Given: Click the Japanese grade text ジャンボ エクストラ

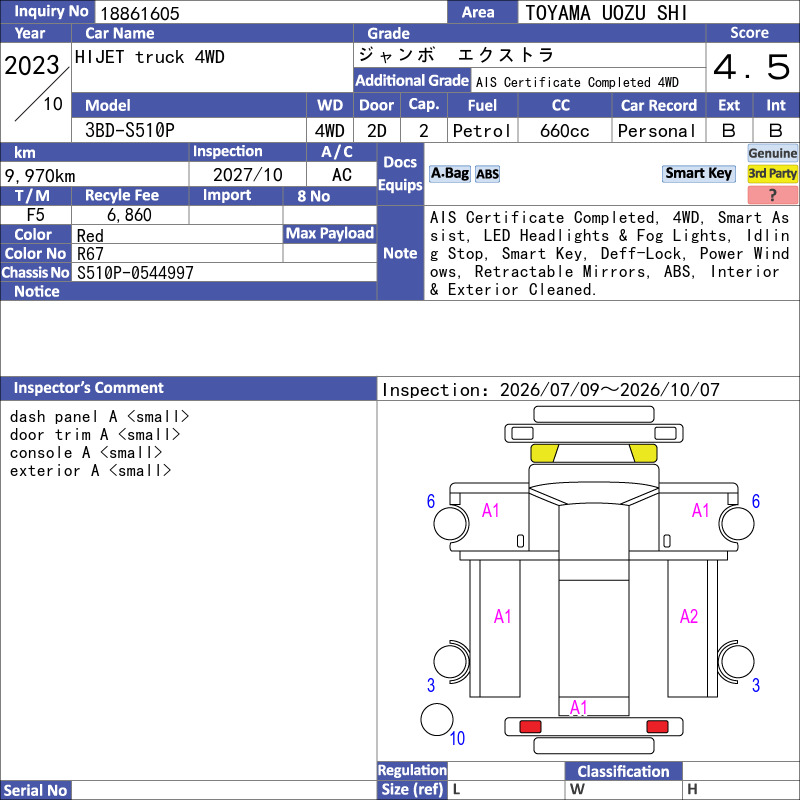Looking at the screenshot, I should pos(456,55).
